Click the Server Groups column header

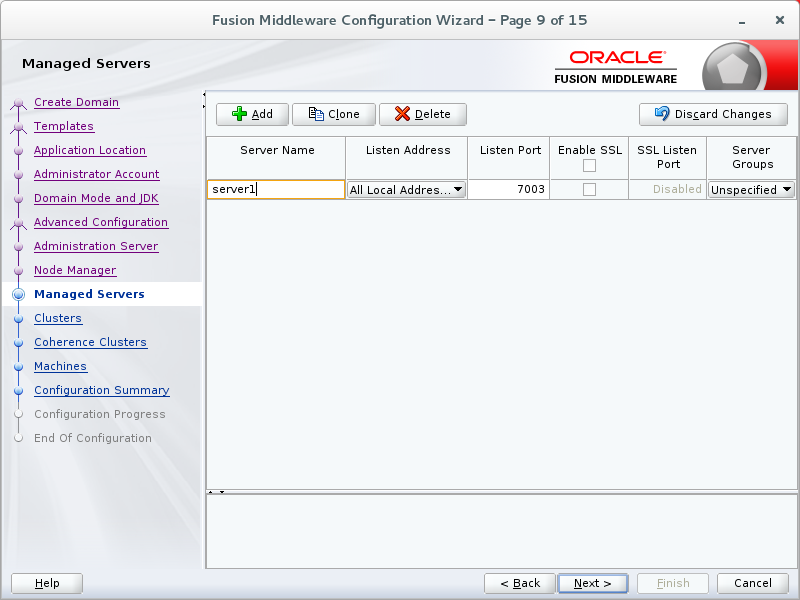(752, 158)
